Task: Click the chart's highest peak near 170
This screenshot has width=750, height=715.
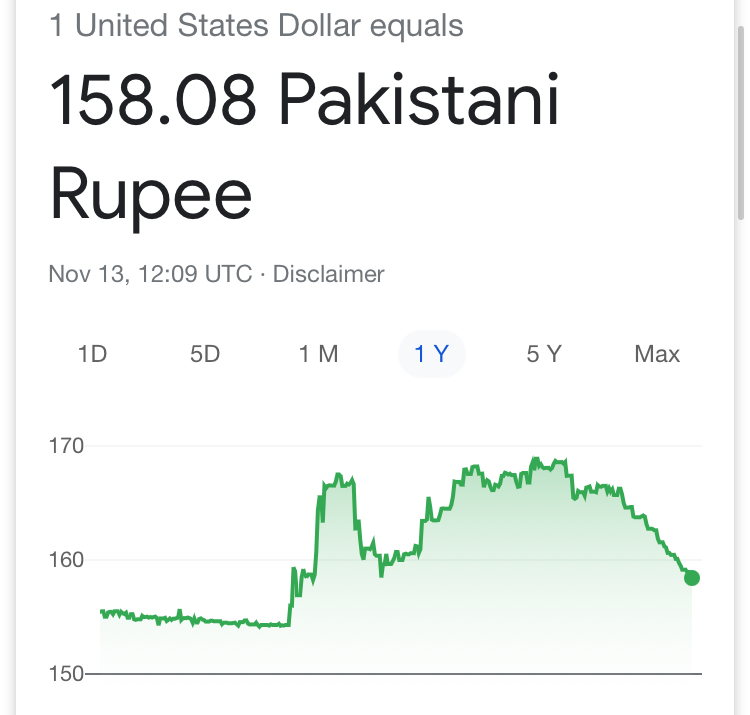Action: click(535, 459)
